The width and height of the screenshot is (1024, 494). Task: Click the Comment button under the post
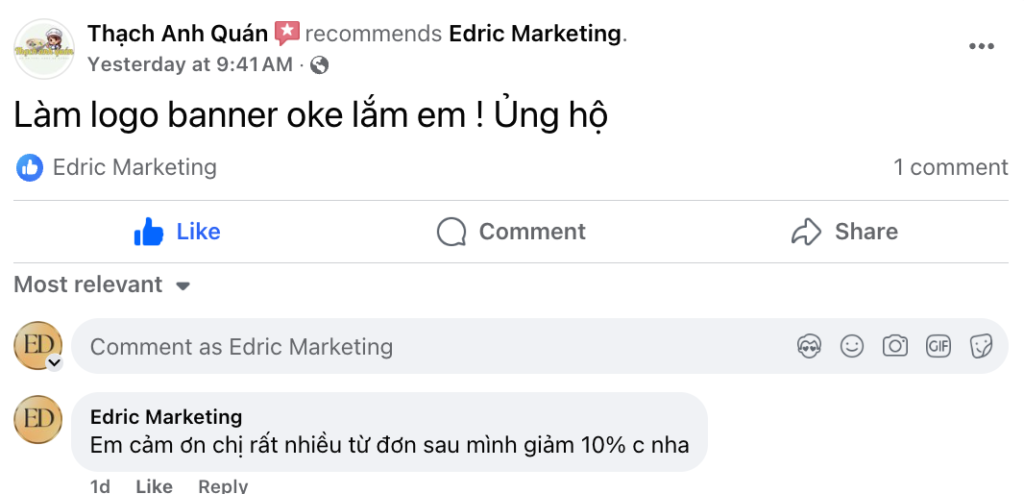coord(511,232)
